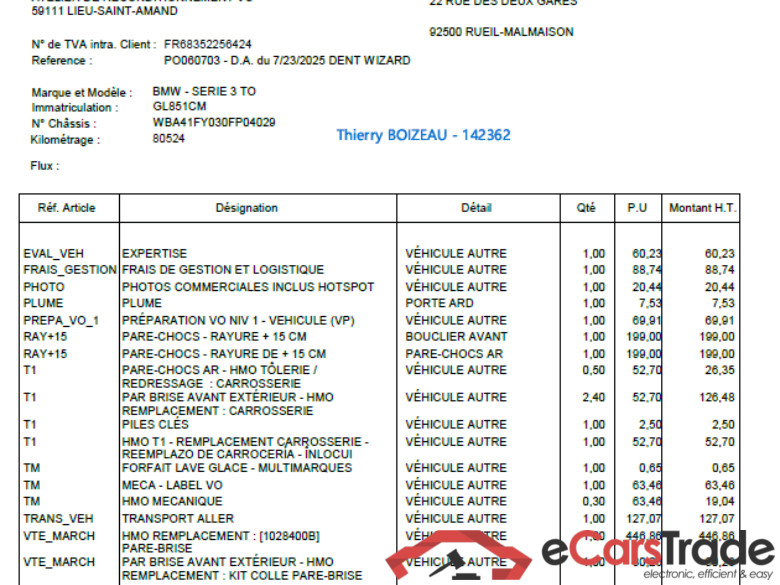Click FRAIS DE GESTION ET LOGISTIQUE
The height and width of the screenshot is (585, 780).
coord(223,270)
